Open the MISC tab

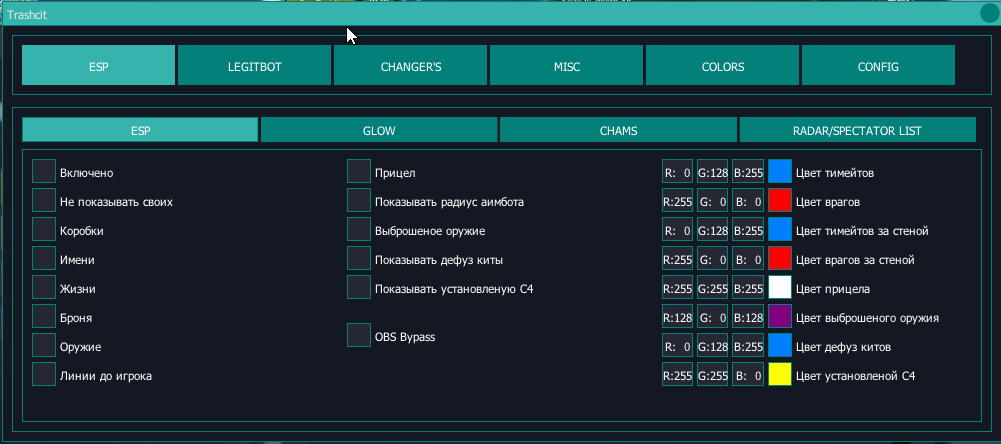(566, 66)
